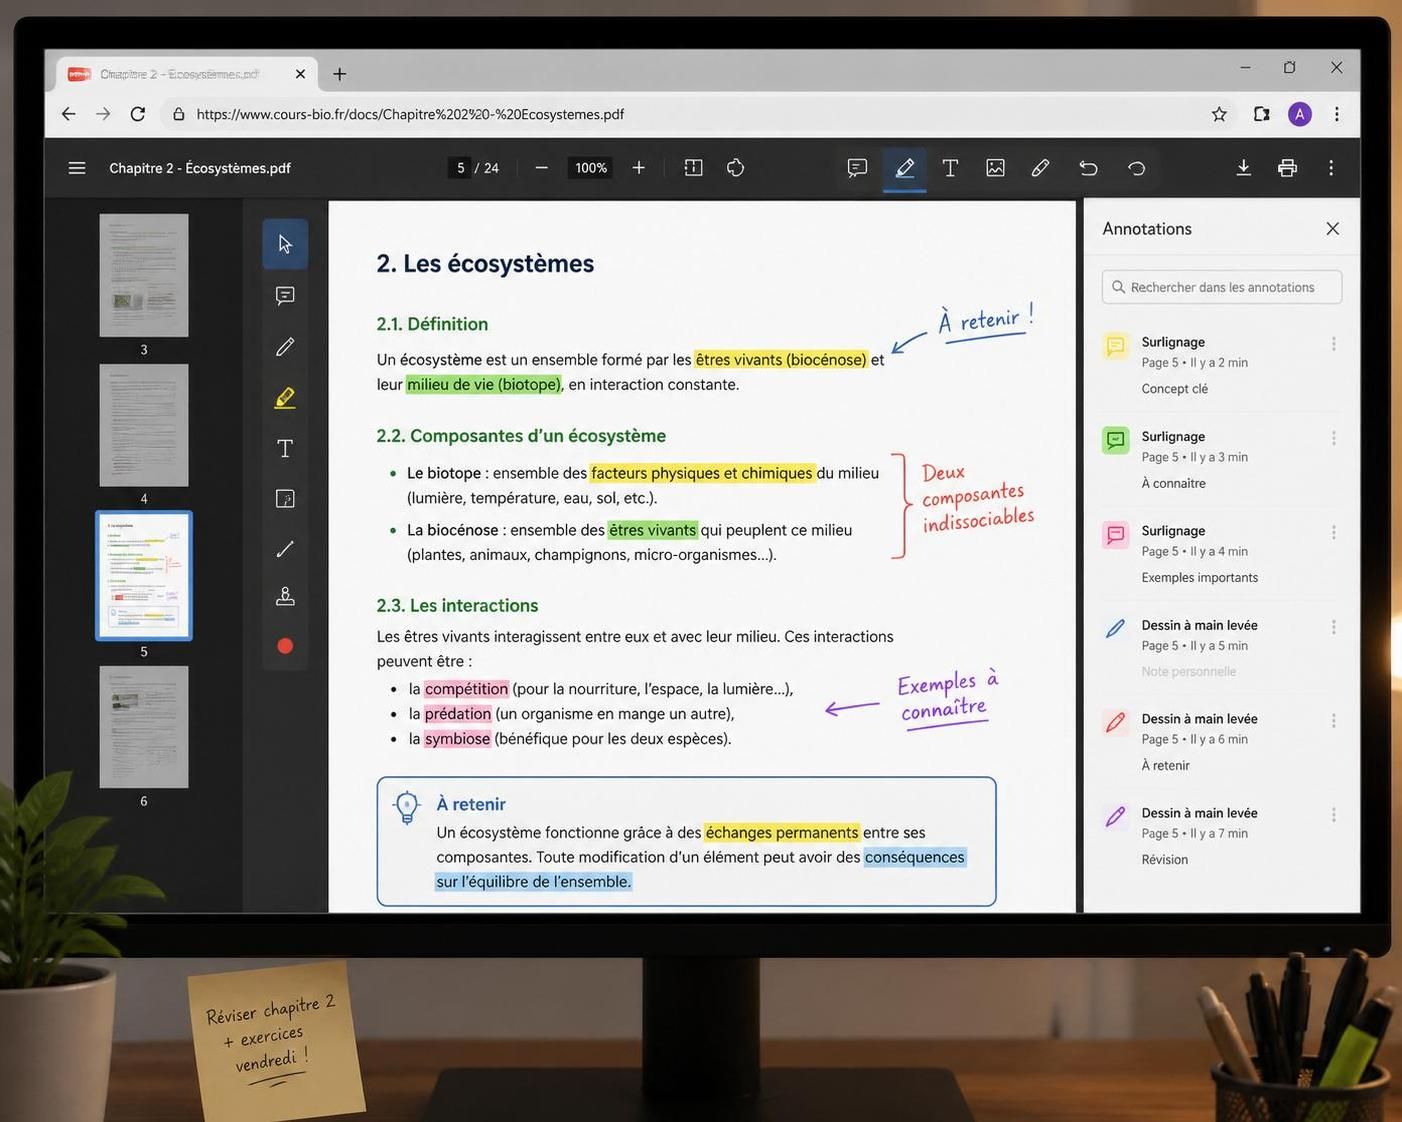Close the Chapitre 2 browser tab
Screen dimensions: 1402x1122
300,74
